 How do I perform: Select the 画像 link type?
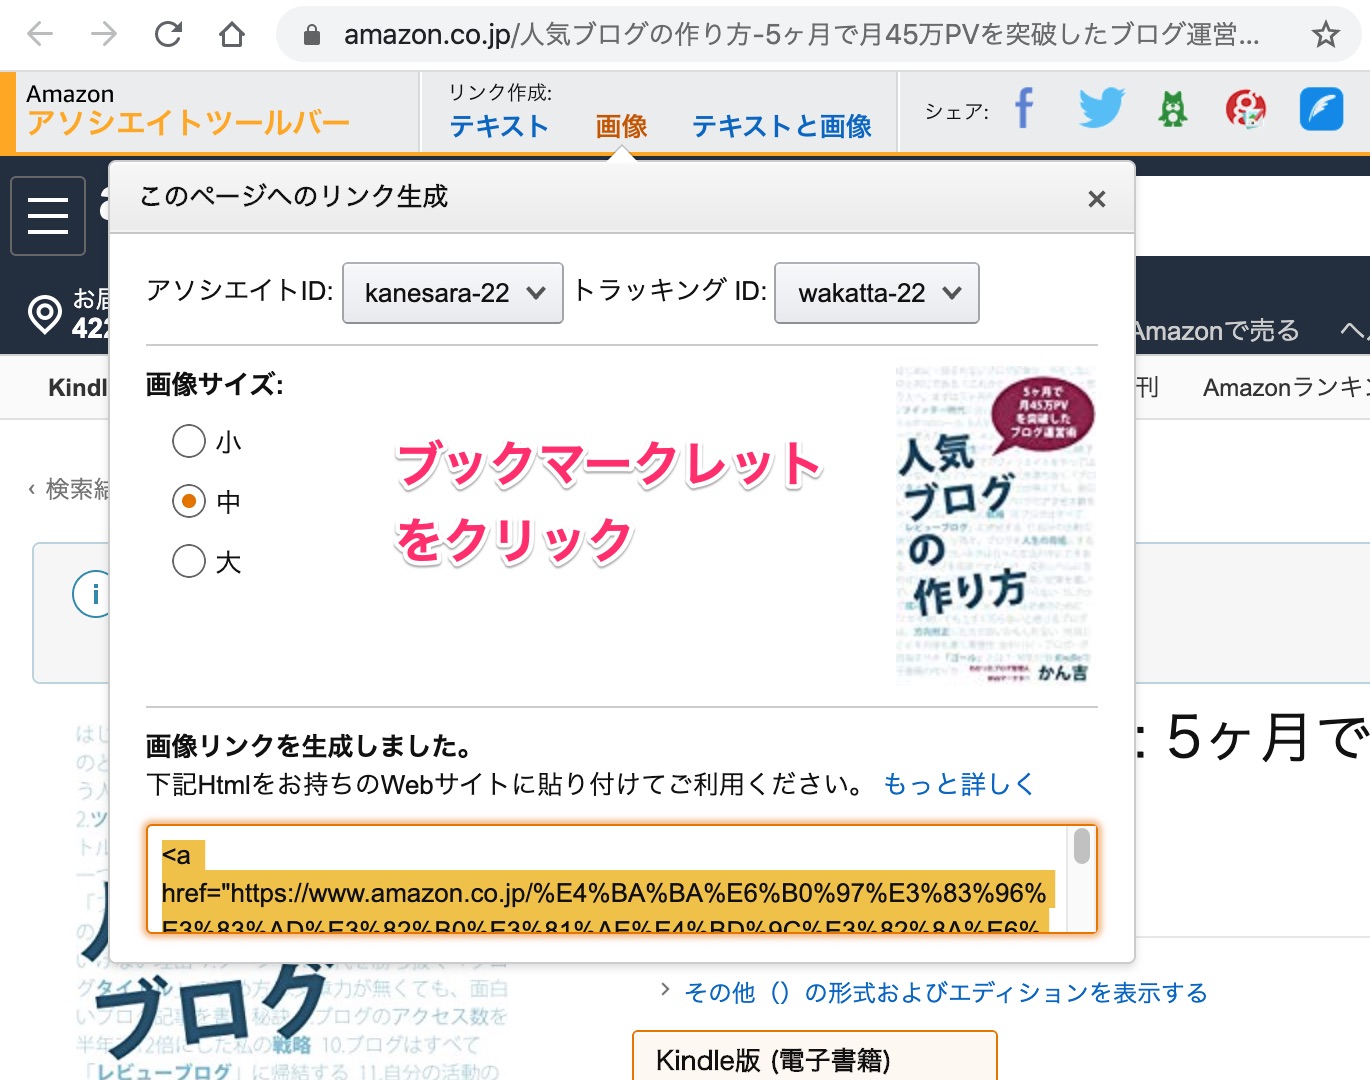[x=621, y=127]
